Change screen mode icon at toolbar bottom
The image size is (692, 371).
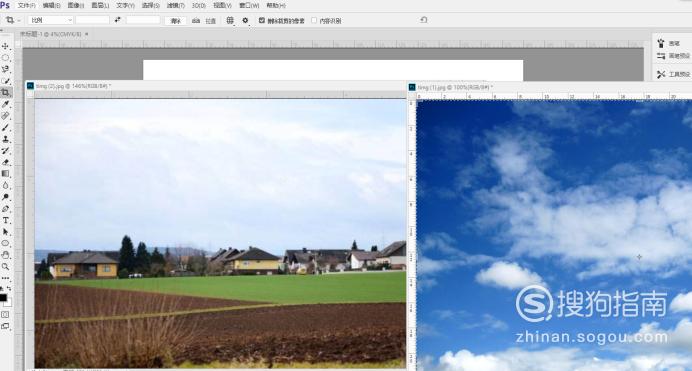5,326
